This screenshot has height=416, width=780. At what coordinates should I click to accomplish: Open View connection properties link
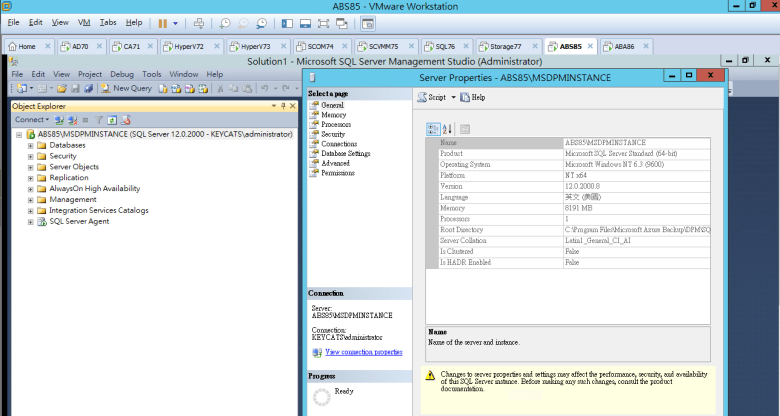(363, 352)
